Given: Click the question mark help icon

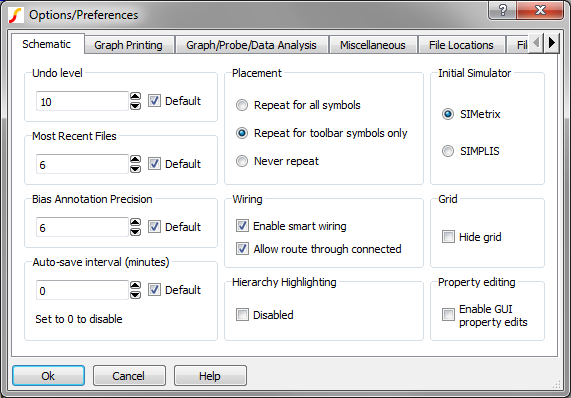Looking at the screenshot, I should (502, 10).
